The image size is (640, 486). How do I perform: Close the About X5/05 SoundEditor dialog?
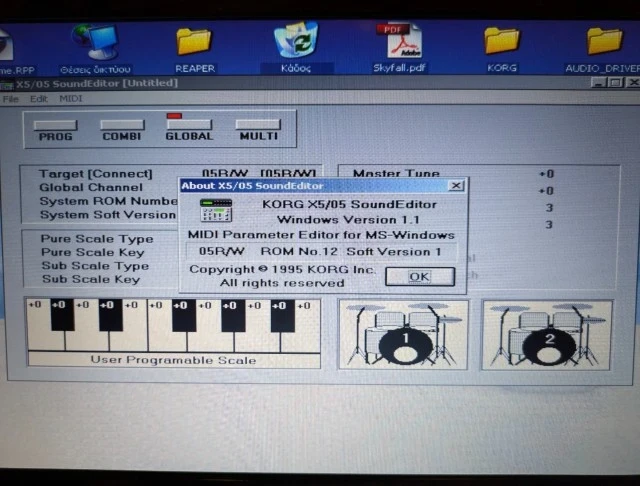click(x=456, y=186)
